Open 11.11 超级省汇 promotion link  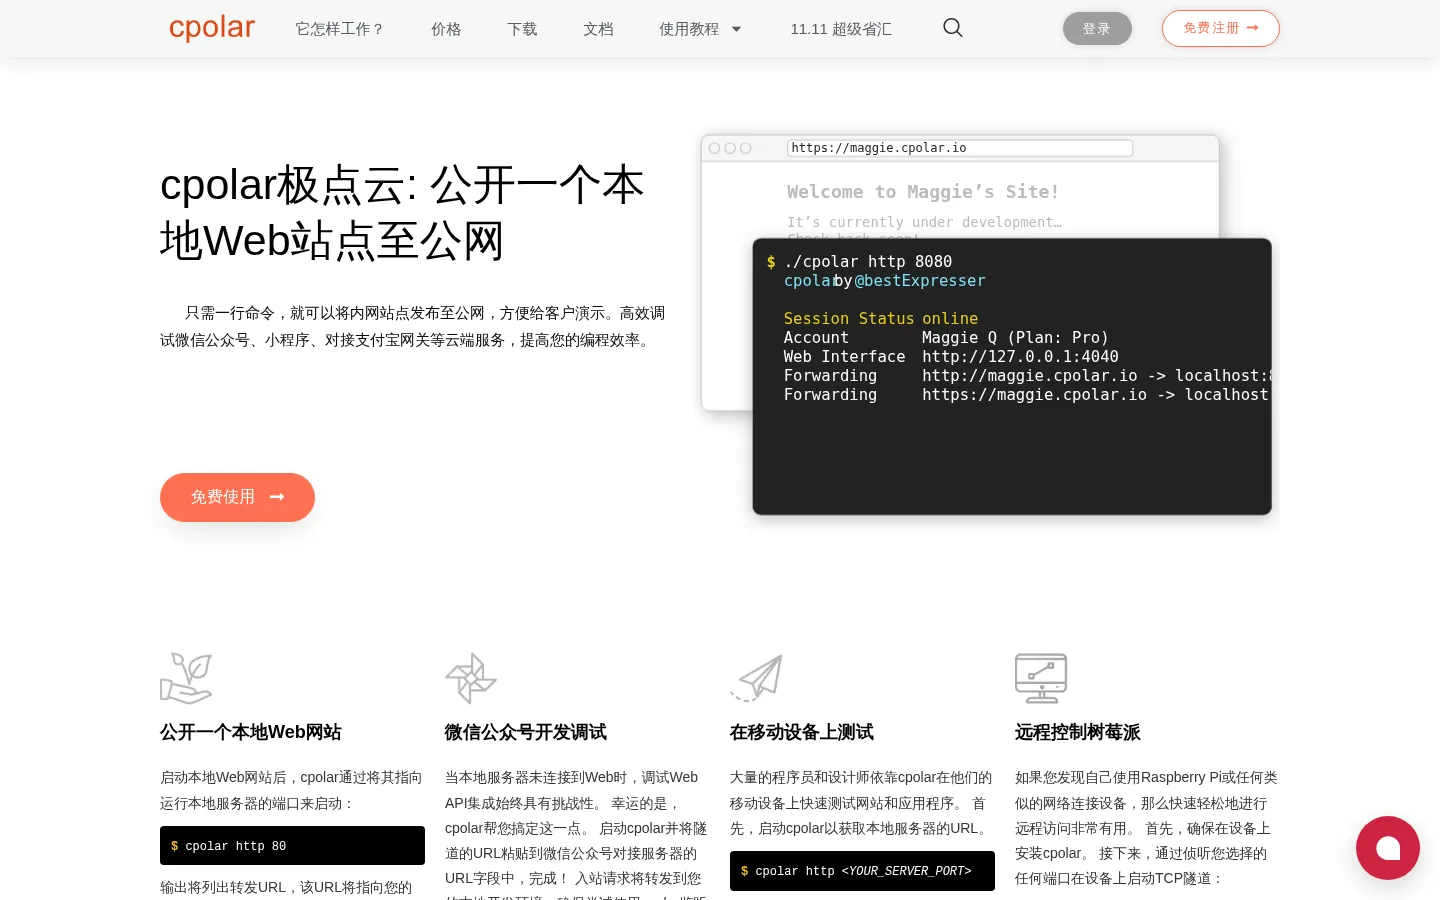[x=841, y=29]
